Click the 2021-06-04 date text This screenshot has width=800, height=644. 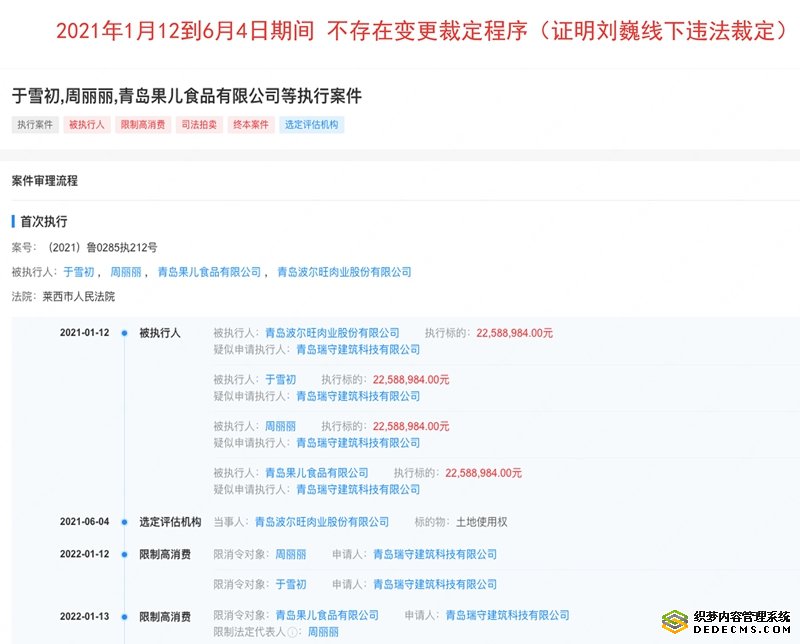pyautogui.click(x=85, y=522)
